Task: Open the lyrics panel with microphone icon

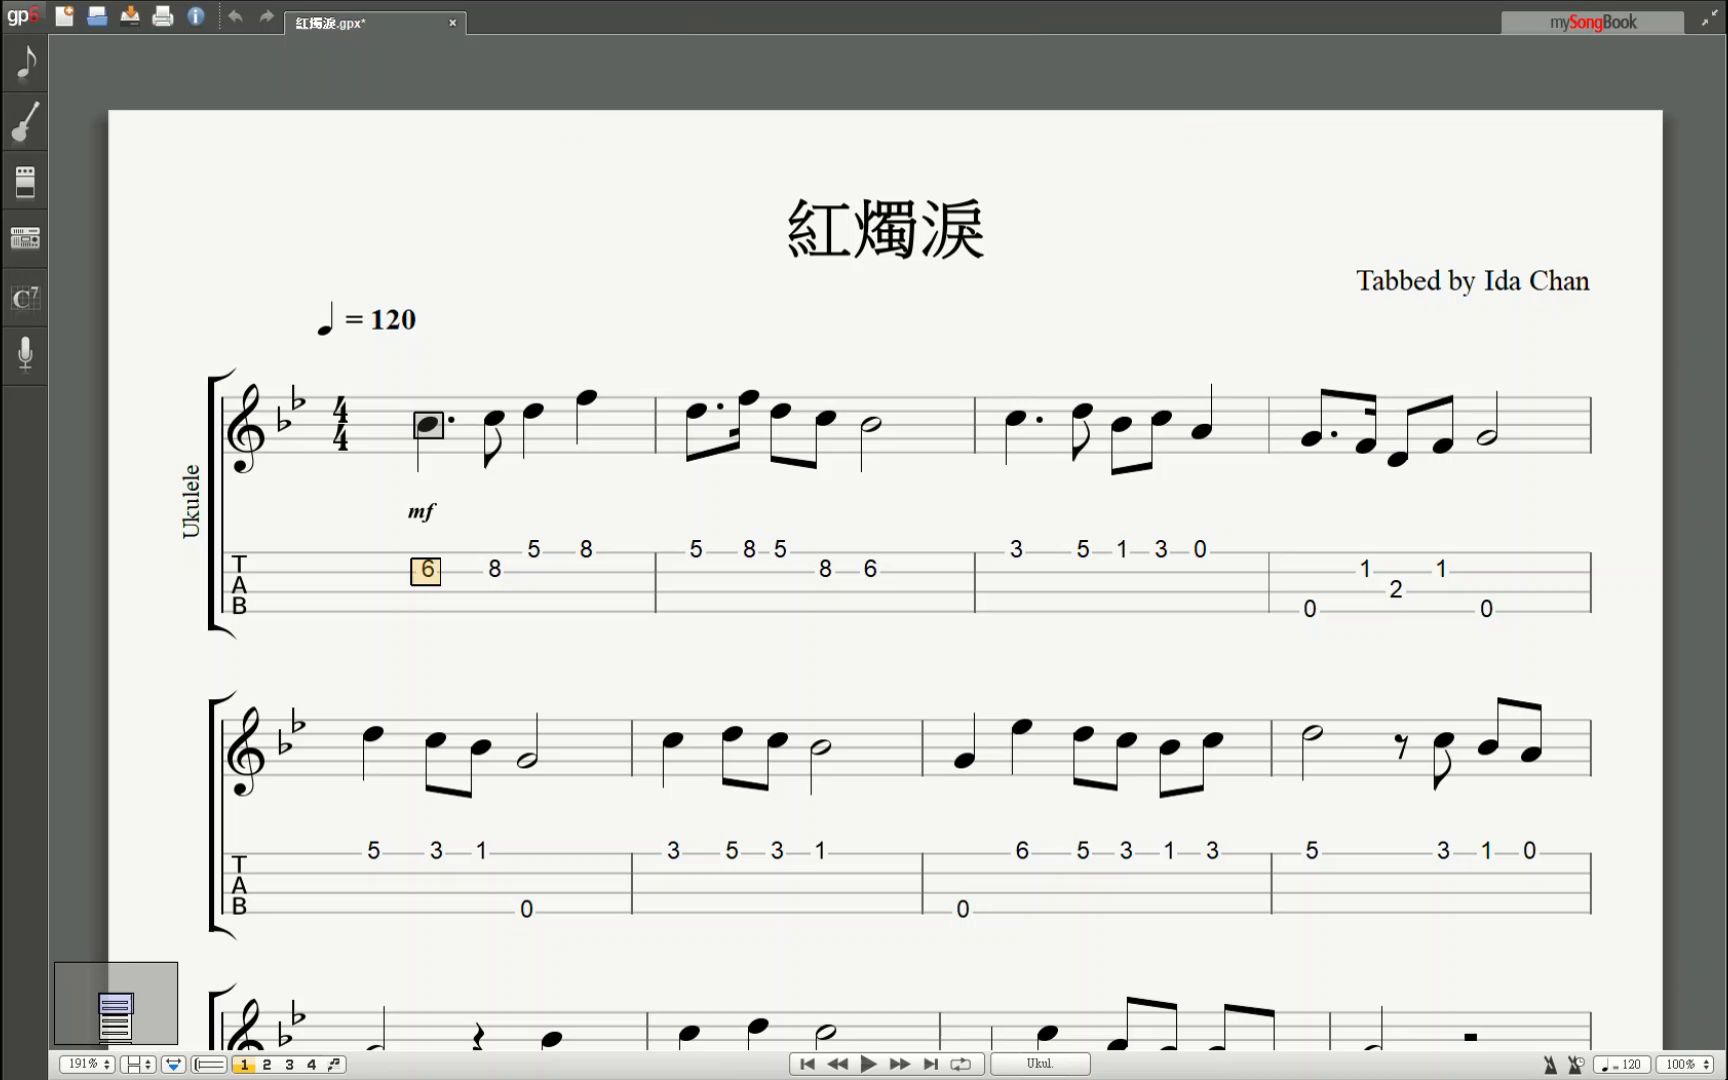Action: coord(25,353)
